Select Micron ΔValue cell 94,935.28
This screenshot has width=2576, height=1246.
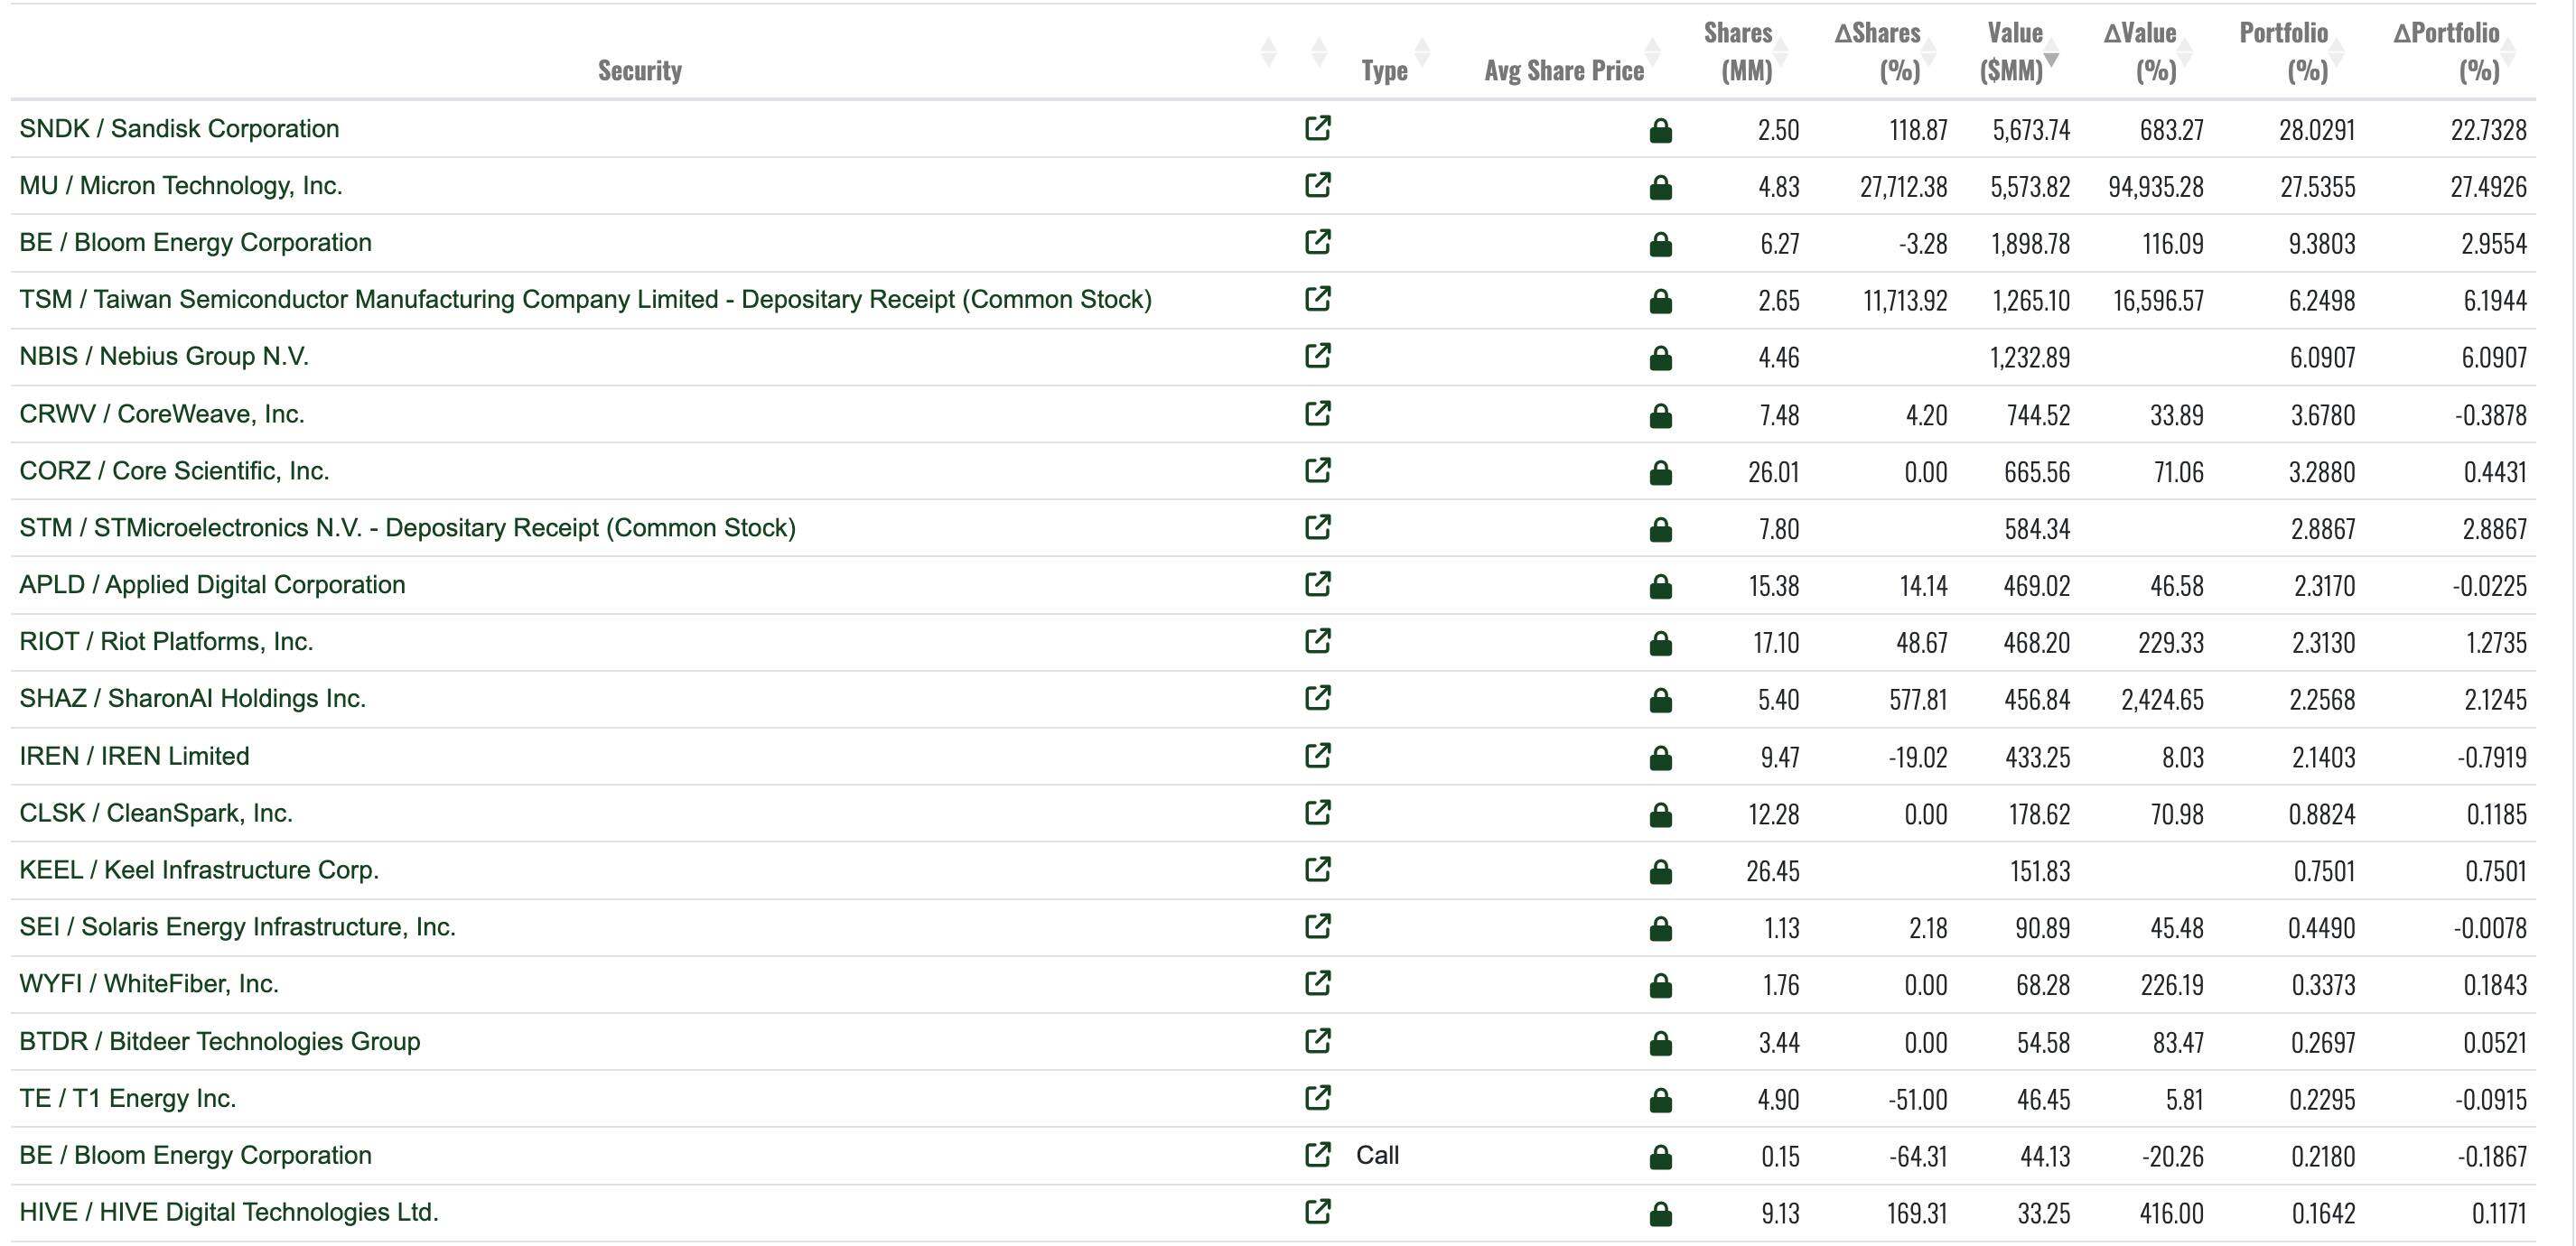2155,187
